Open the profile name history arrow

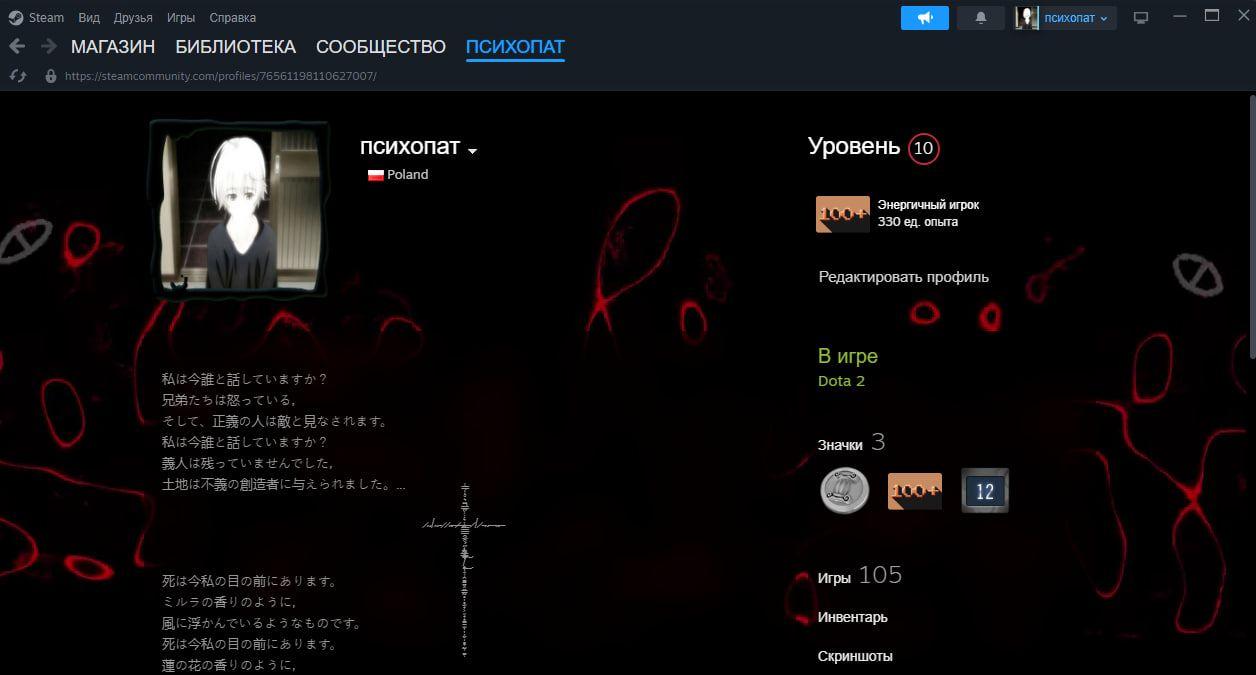473,151
